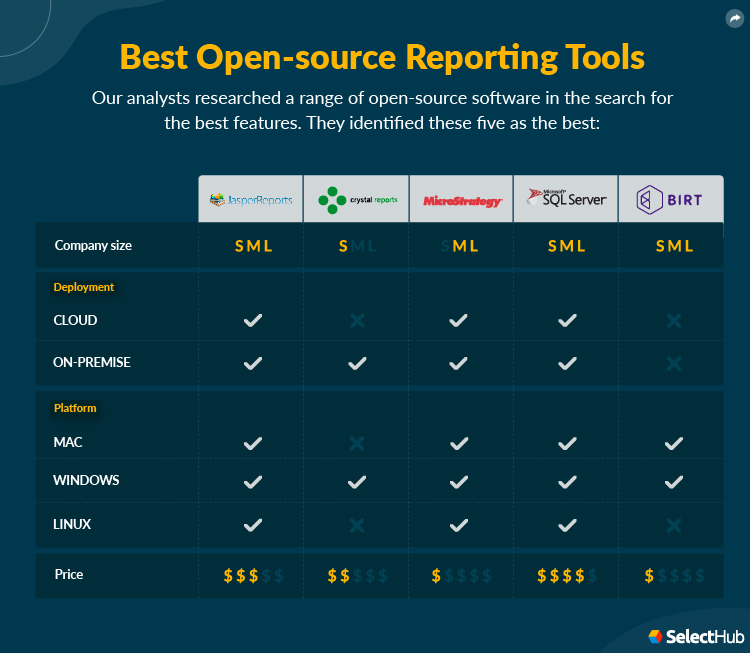Click the Price row label
Screen dimensions: 750x653
pos(69,574)
